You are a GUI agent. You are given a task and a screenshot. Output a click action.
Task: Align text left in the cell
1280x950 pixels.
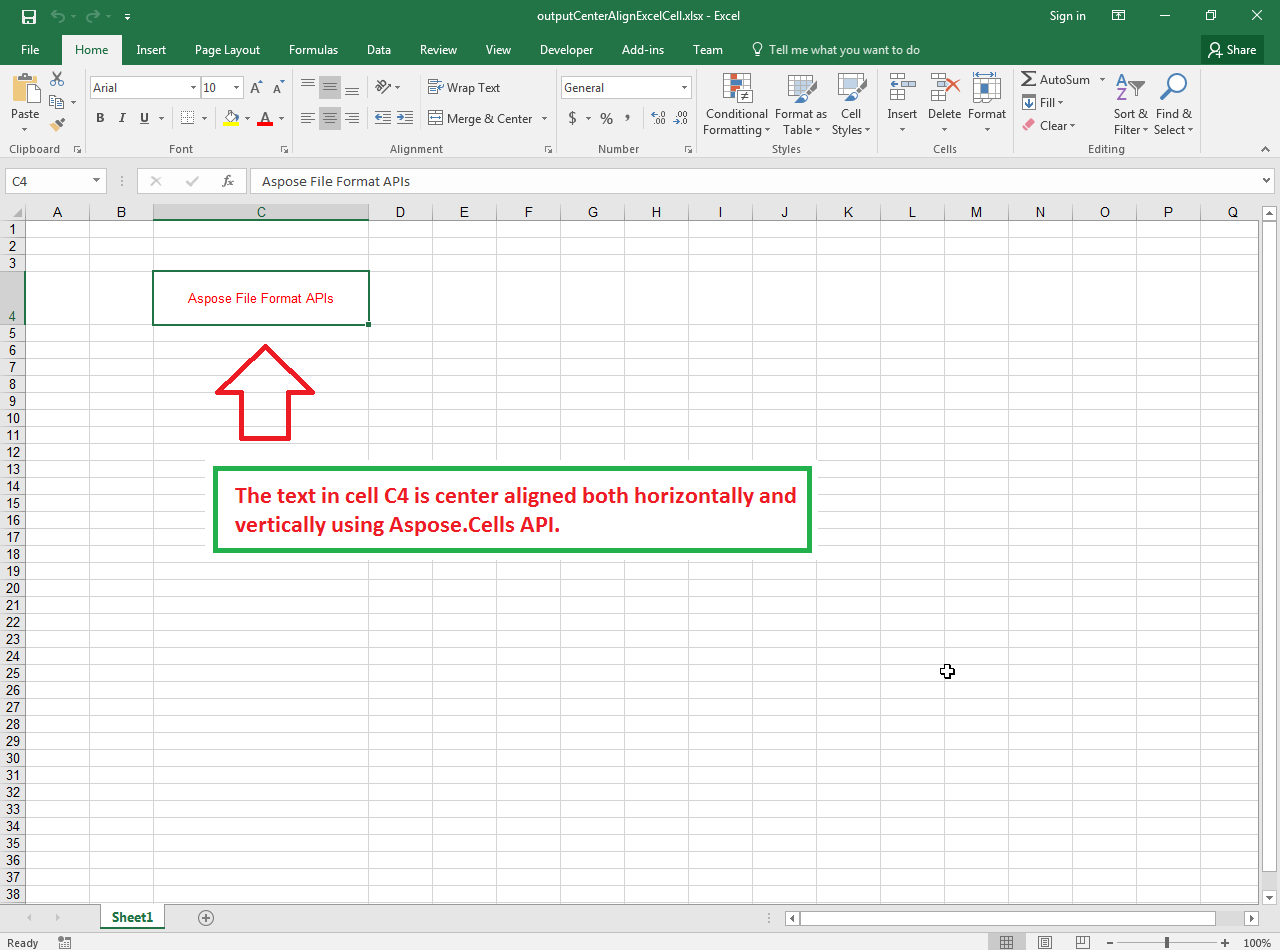[308, 118]
